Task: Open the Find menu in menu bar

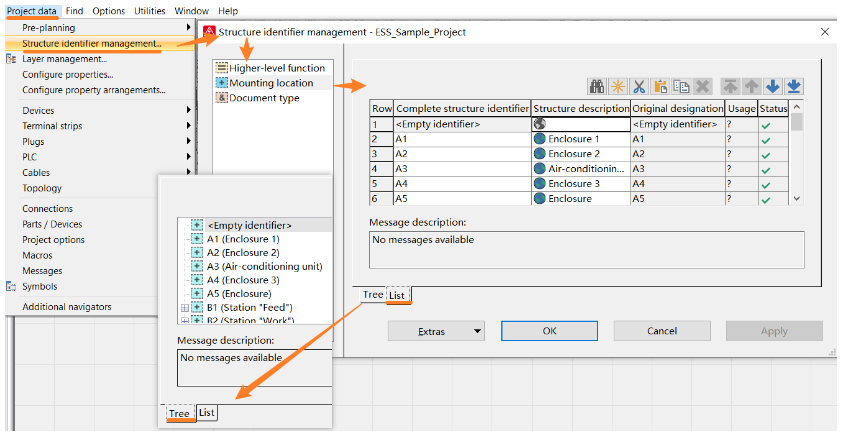Action: point(74,10)
